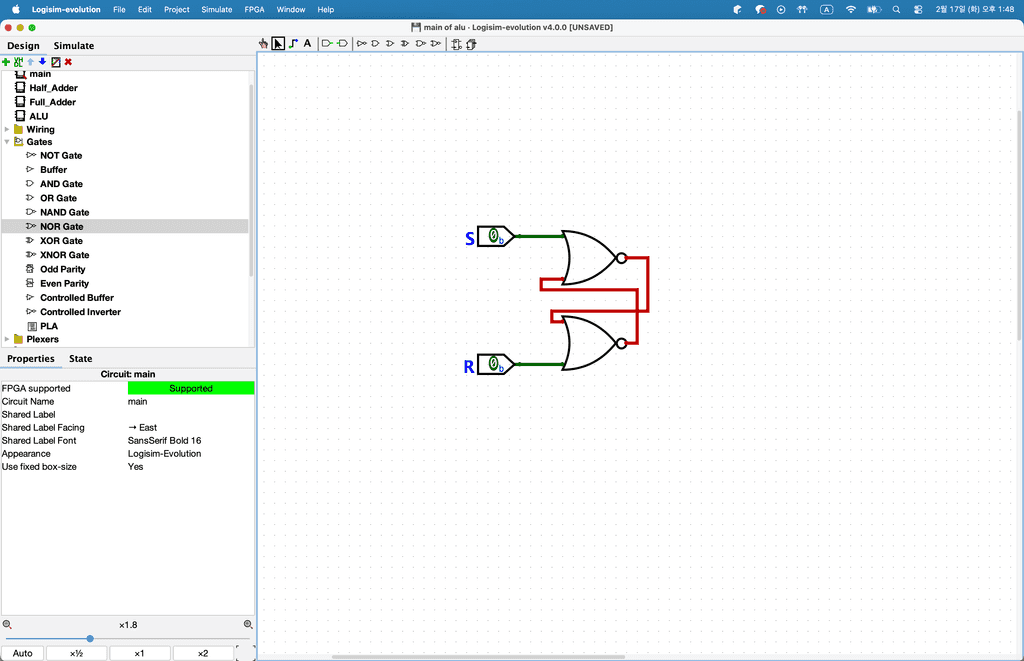Choose the Add Input Pin toolbar icon
The image size is (1024, 661).
327,44
